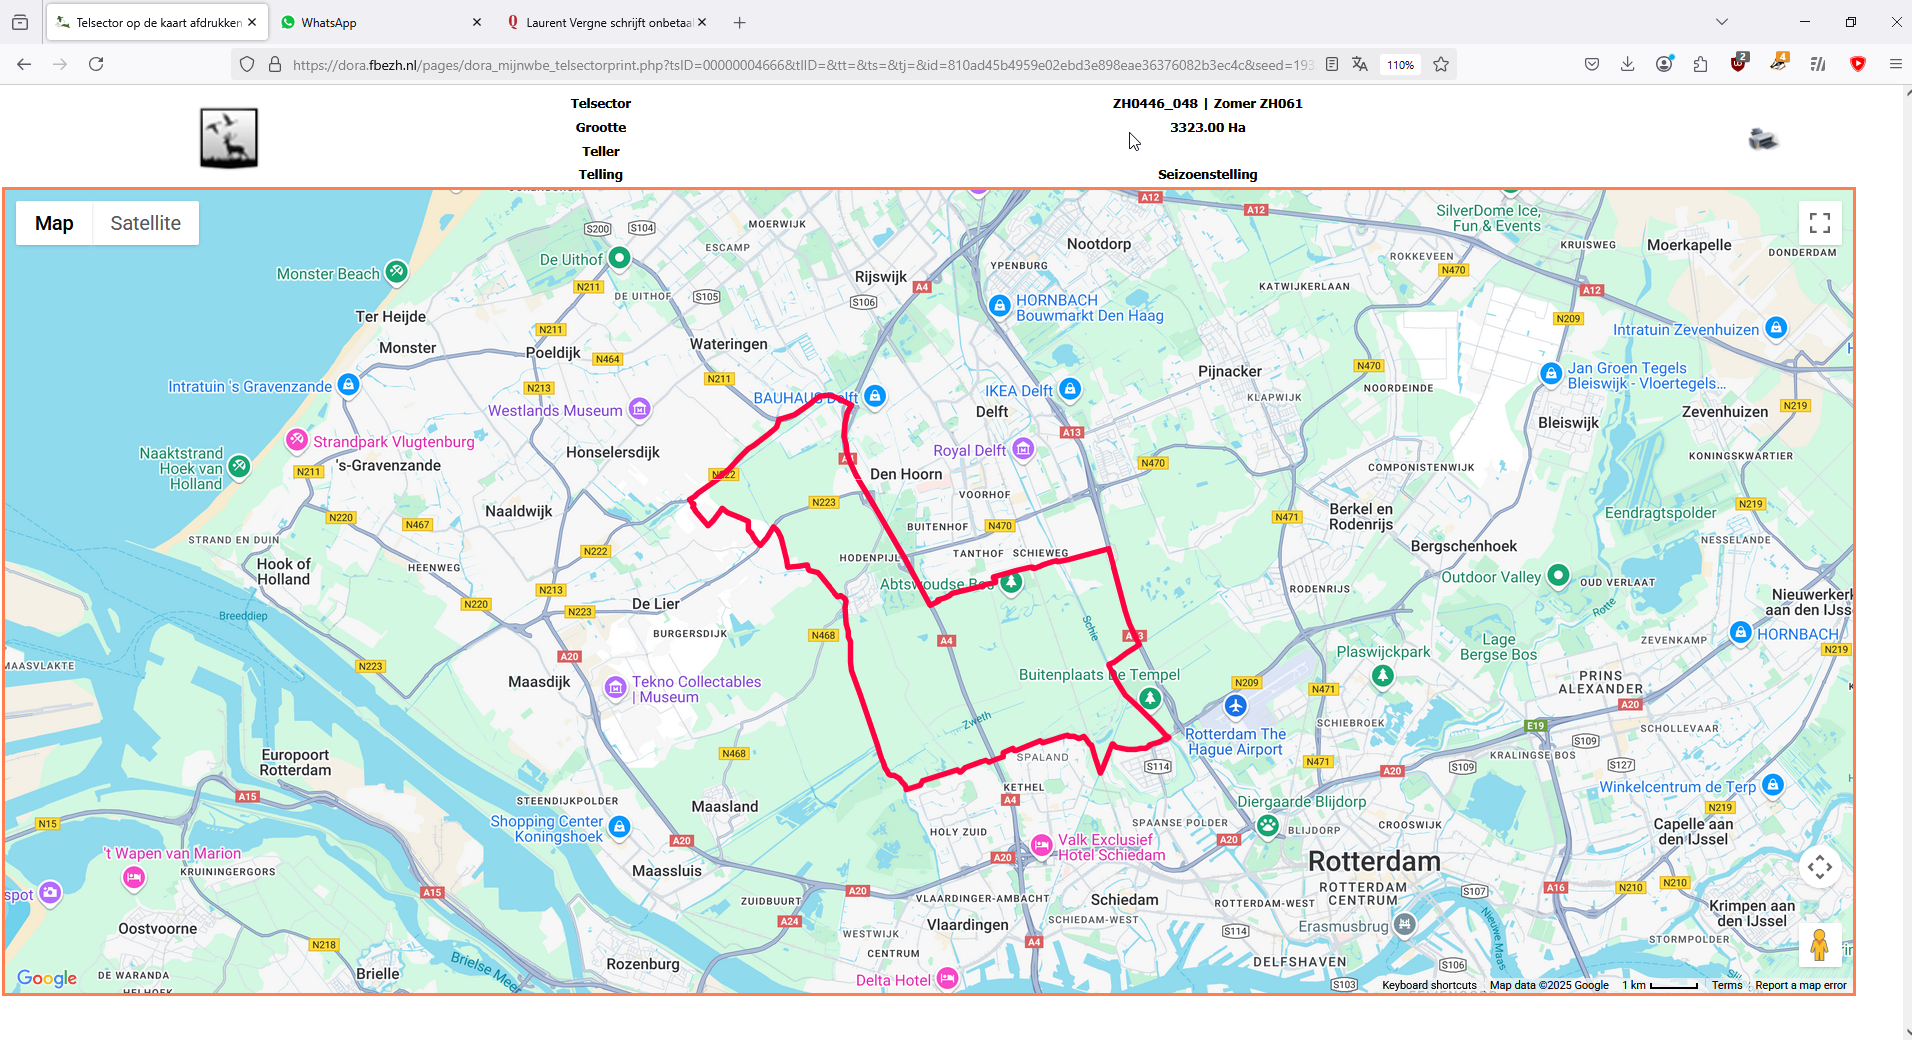Expand the list all tabs dropdown
This screenshot has height=1040, width=1912.
tap(1722, 22)
